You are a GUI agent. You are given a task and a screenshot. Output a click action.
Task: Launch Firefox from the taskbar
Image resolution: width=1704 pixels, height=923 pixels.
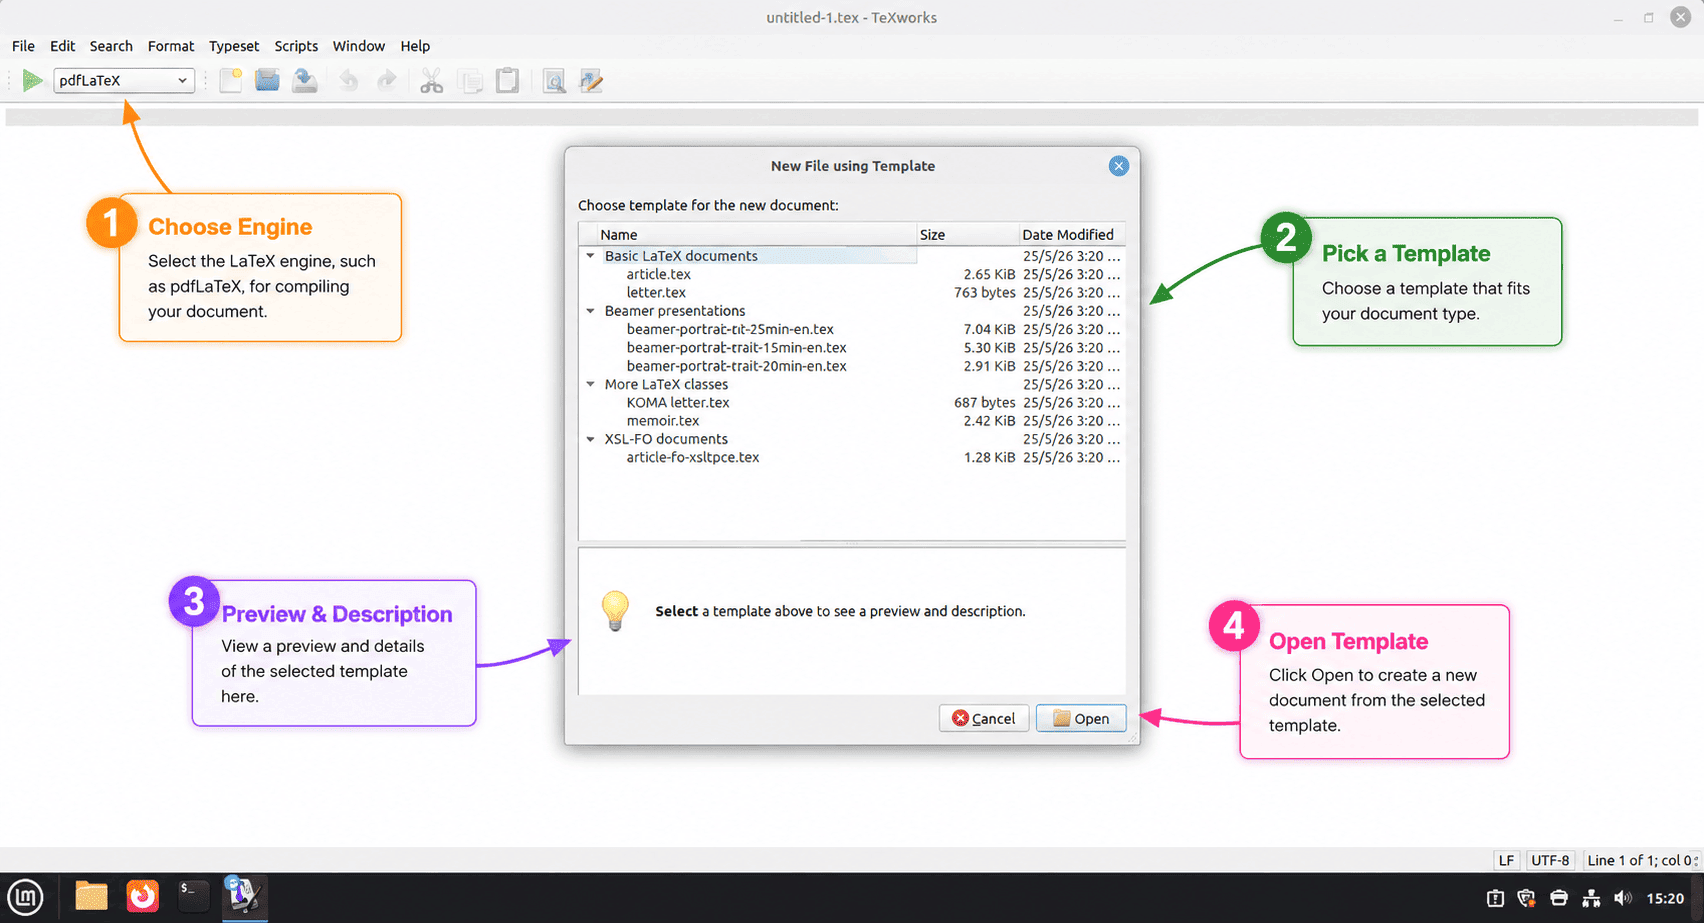(143, 896)
